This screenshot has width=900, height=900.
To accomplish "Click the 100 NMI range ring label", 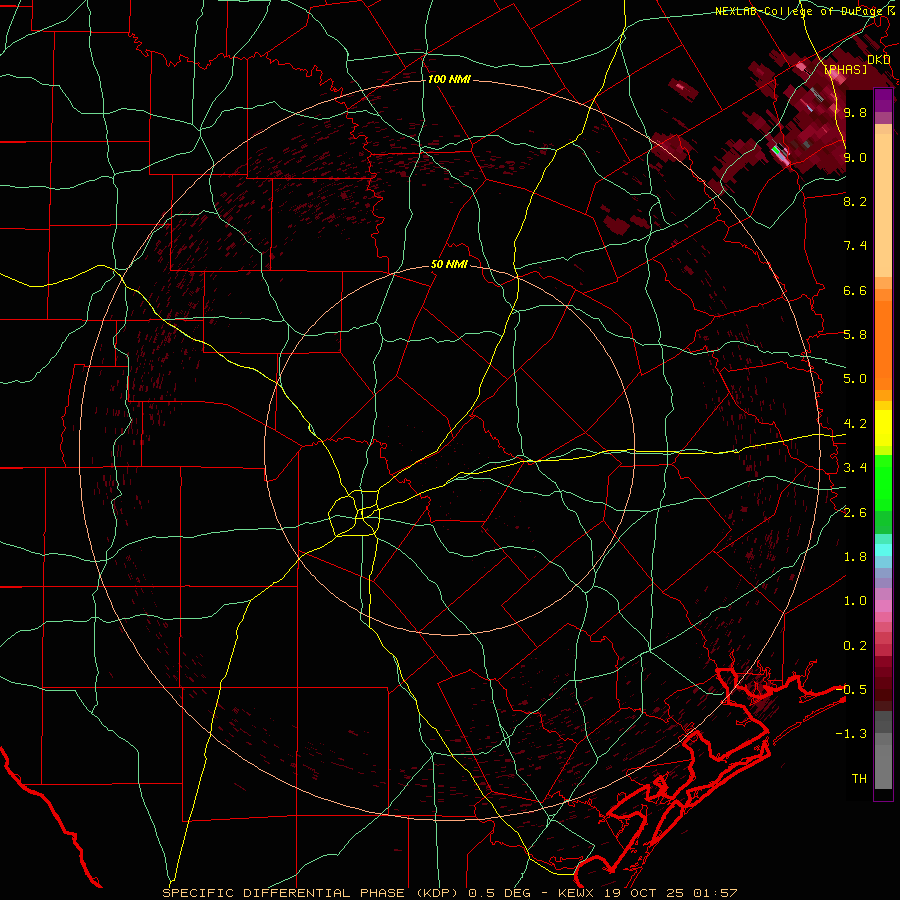I will coord(449,79).
